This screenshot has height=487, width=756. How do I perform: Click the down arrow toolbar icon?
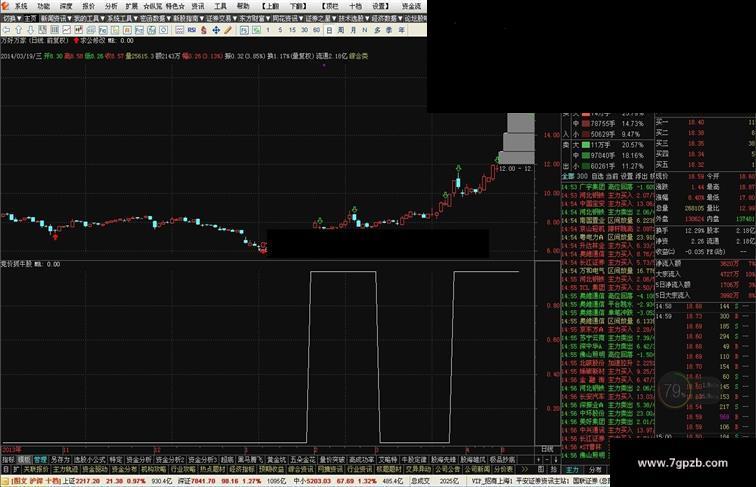(x=31, y=30)
